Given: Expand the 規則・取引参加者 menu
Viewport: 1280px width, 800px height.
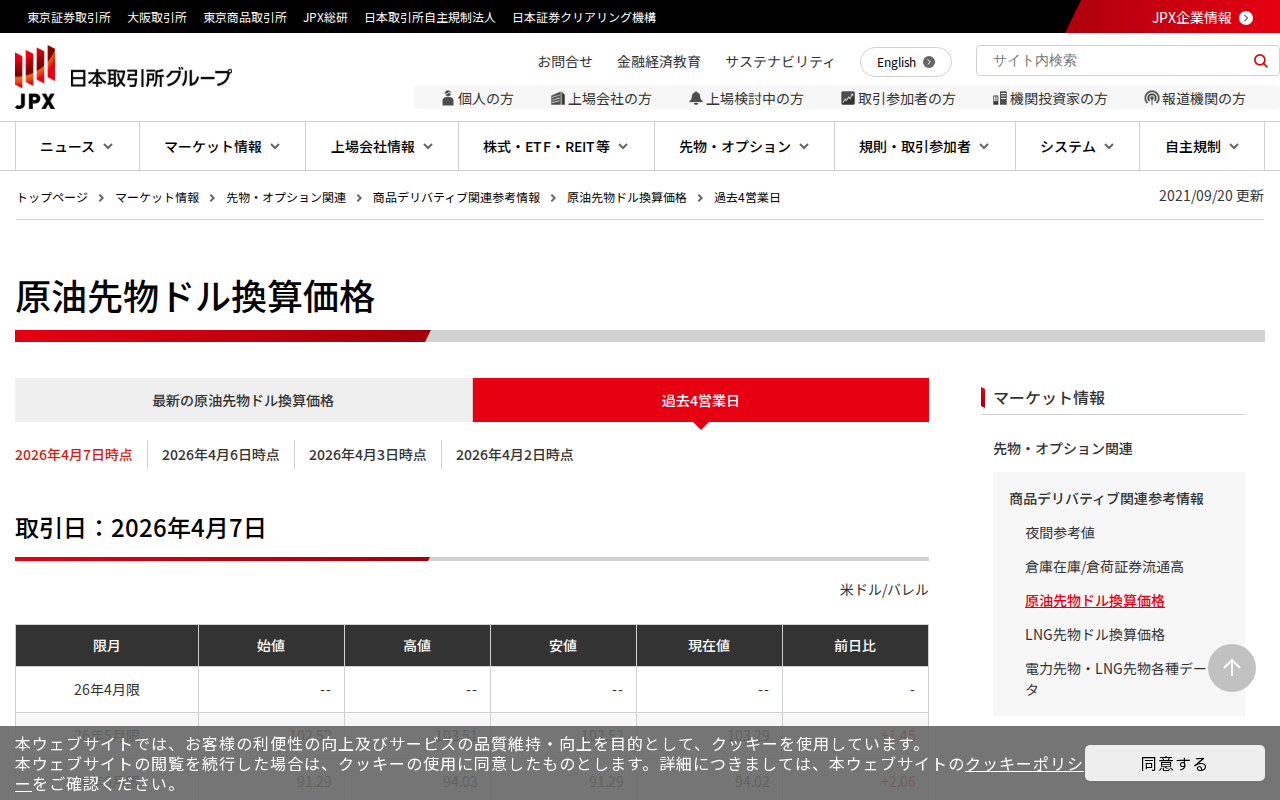Looking at the screenshot, I should tap(925, 146).
